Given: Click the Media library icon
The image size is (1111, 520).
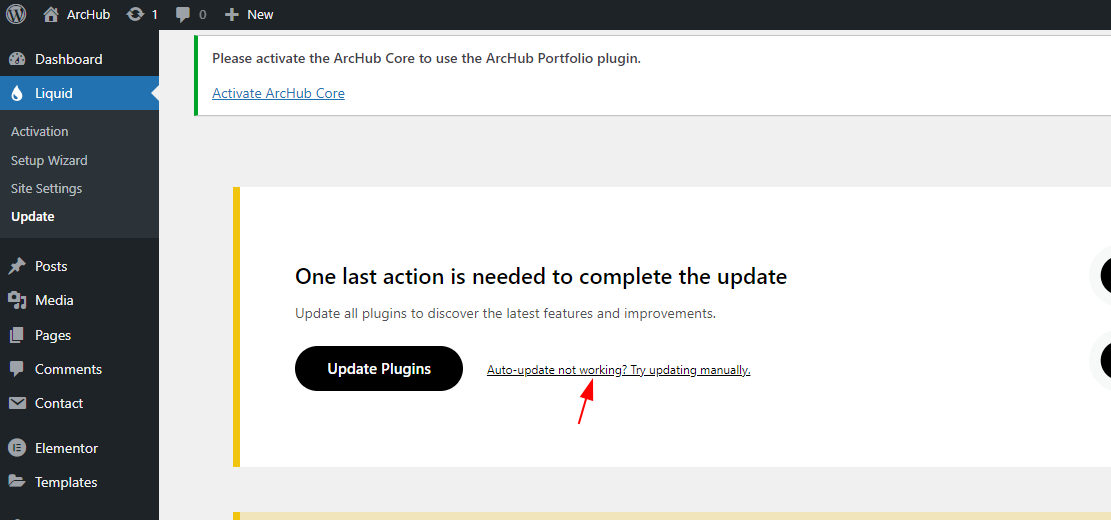Looking at the screenshot, I should coord(17,301).
